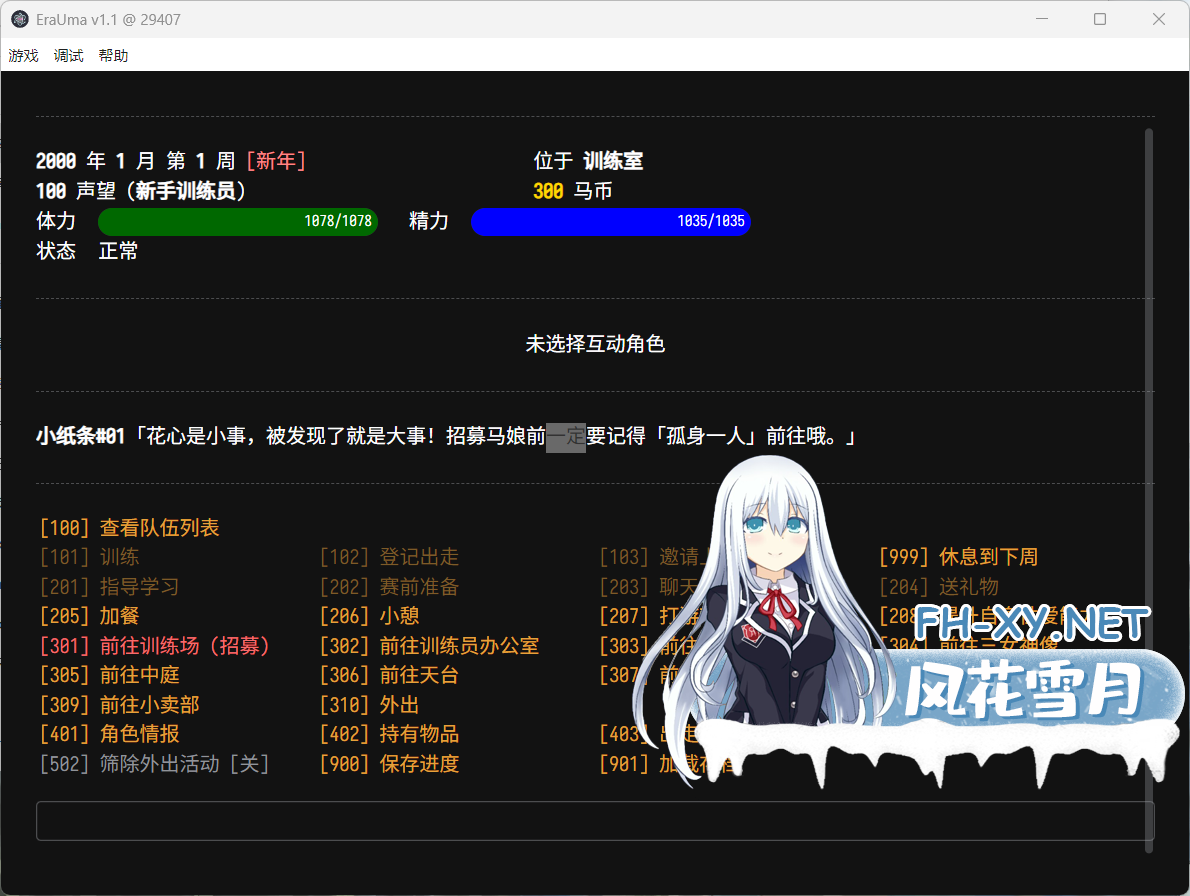The image size is (1190, 896).
Task: Go to [309] 前往小卖部
Action: click(x=119, y=705)
